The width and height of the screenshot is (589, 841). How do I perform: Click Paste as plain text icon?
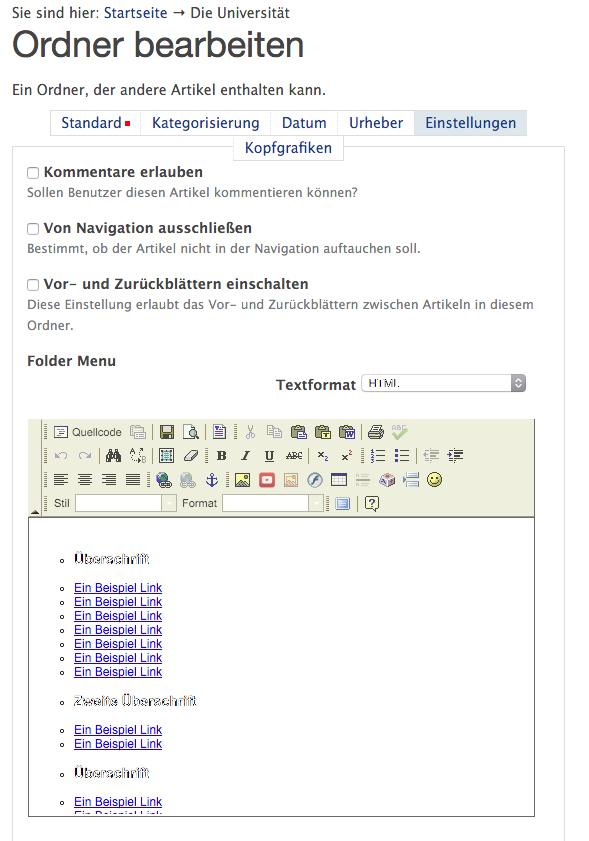322,432
